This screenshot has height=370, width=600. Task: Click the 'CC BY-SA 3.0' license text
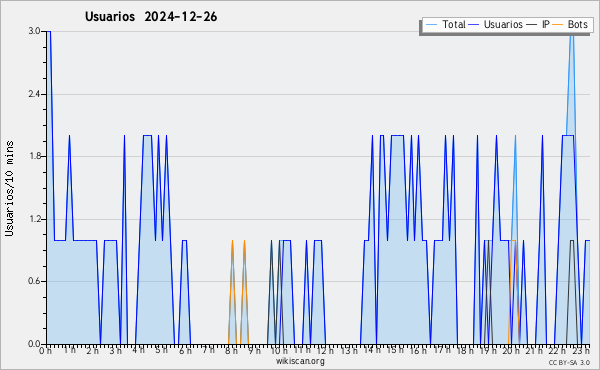click(x=569, y=362)
